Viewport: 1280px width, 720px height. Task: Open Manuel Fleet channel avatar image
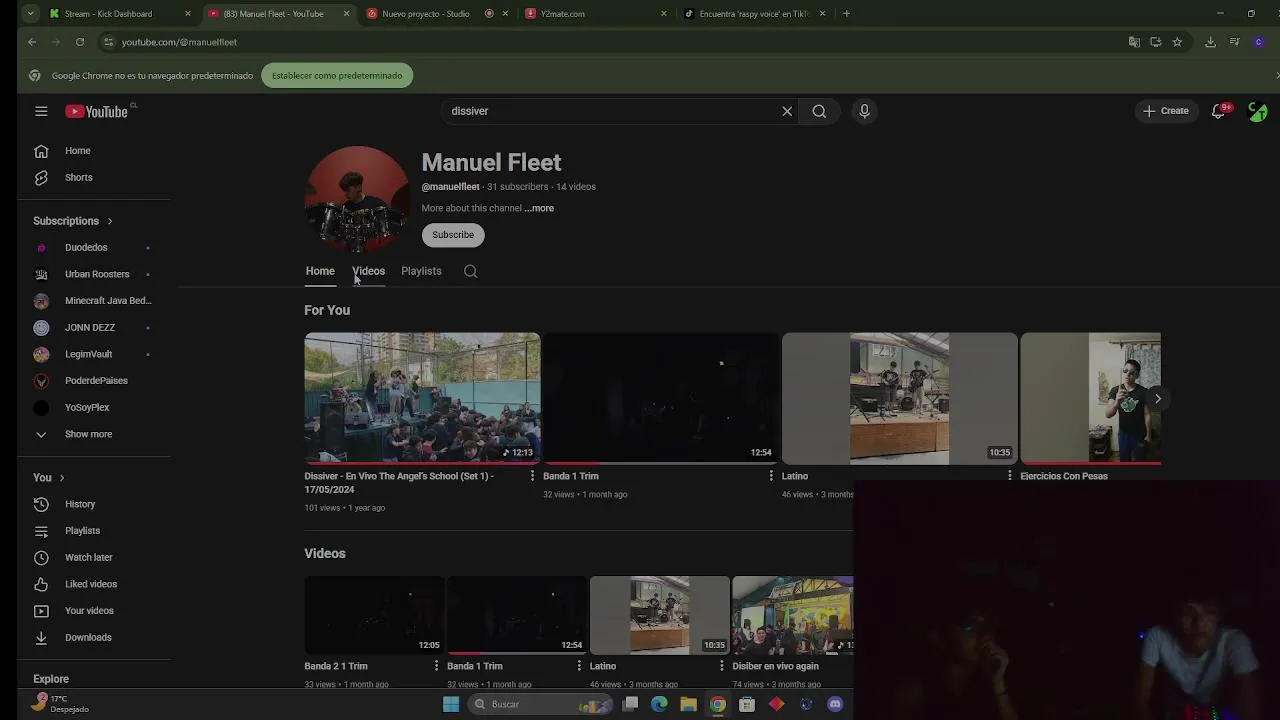click(x=357, y=199)
